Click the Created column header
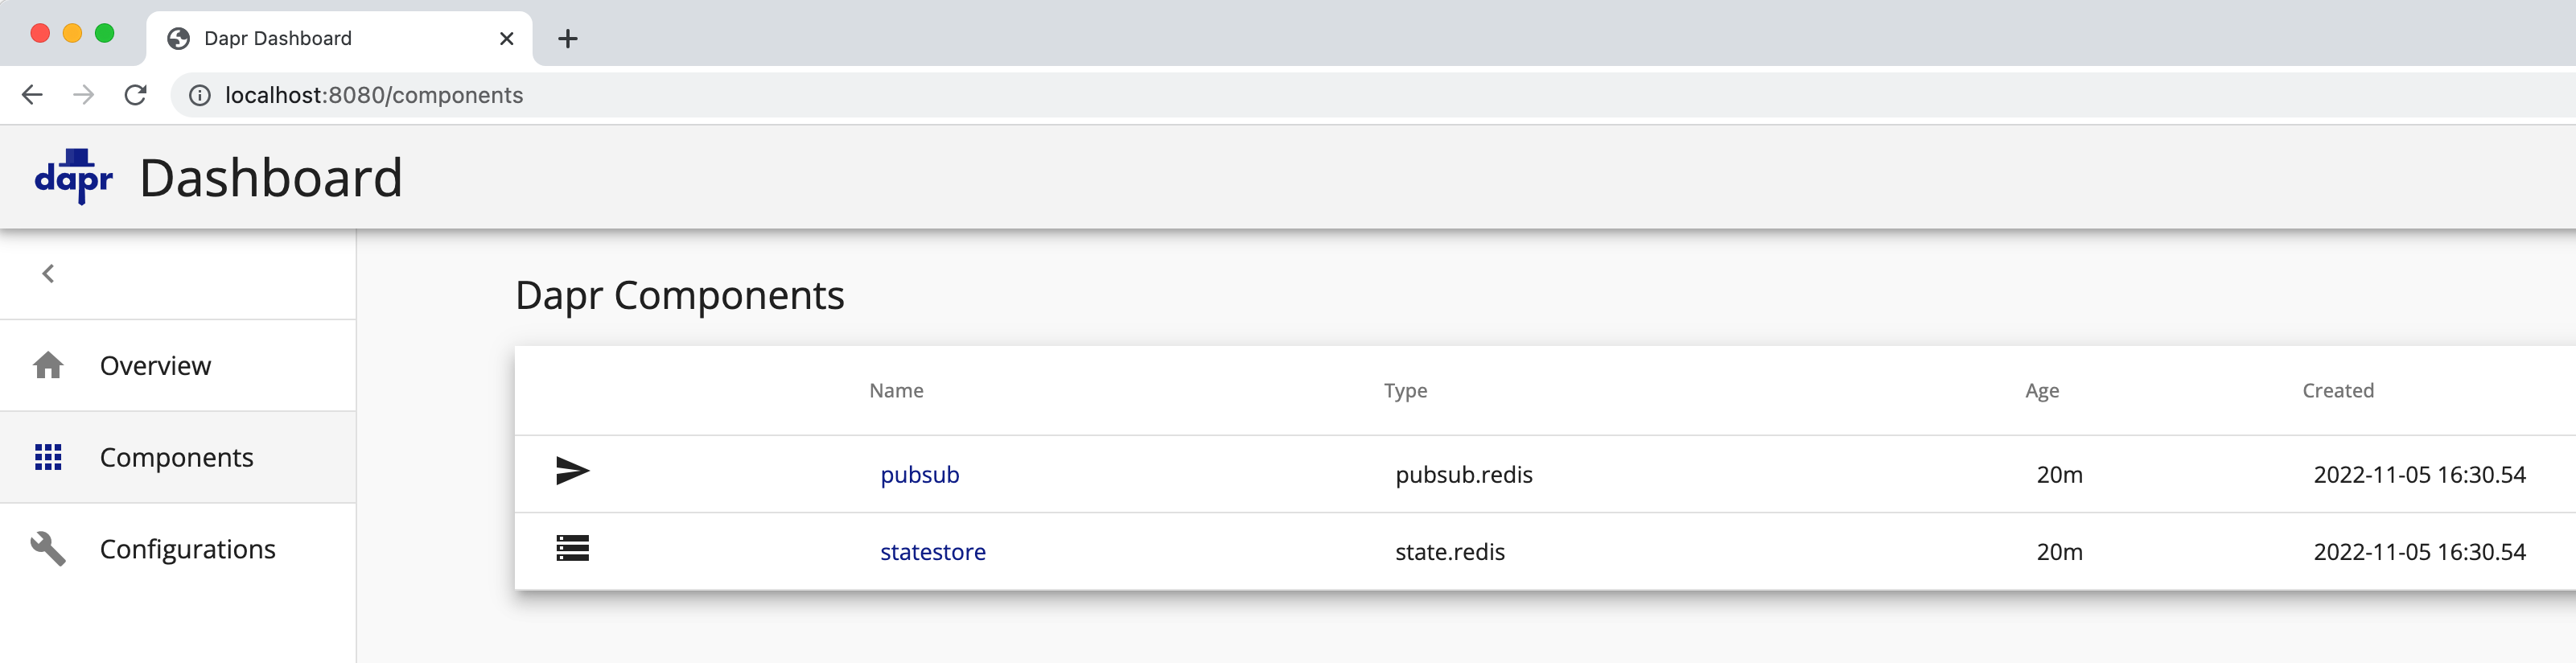Viewport: 2576px width, 663px height. [2337, 391]
